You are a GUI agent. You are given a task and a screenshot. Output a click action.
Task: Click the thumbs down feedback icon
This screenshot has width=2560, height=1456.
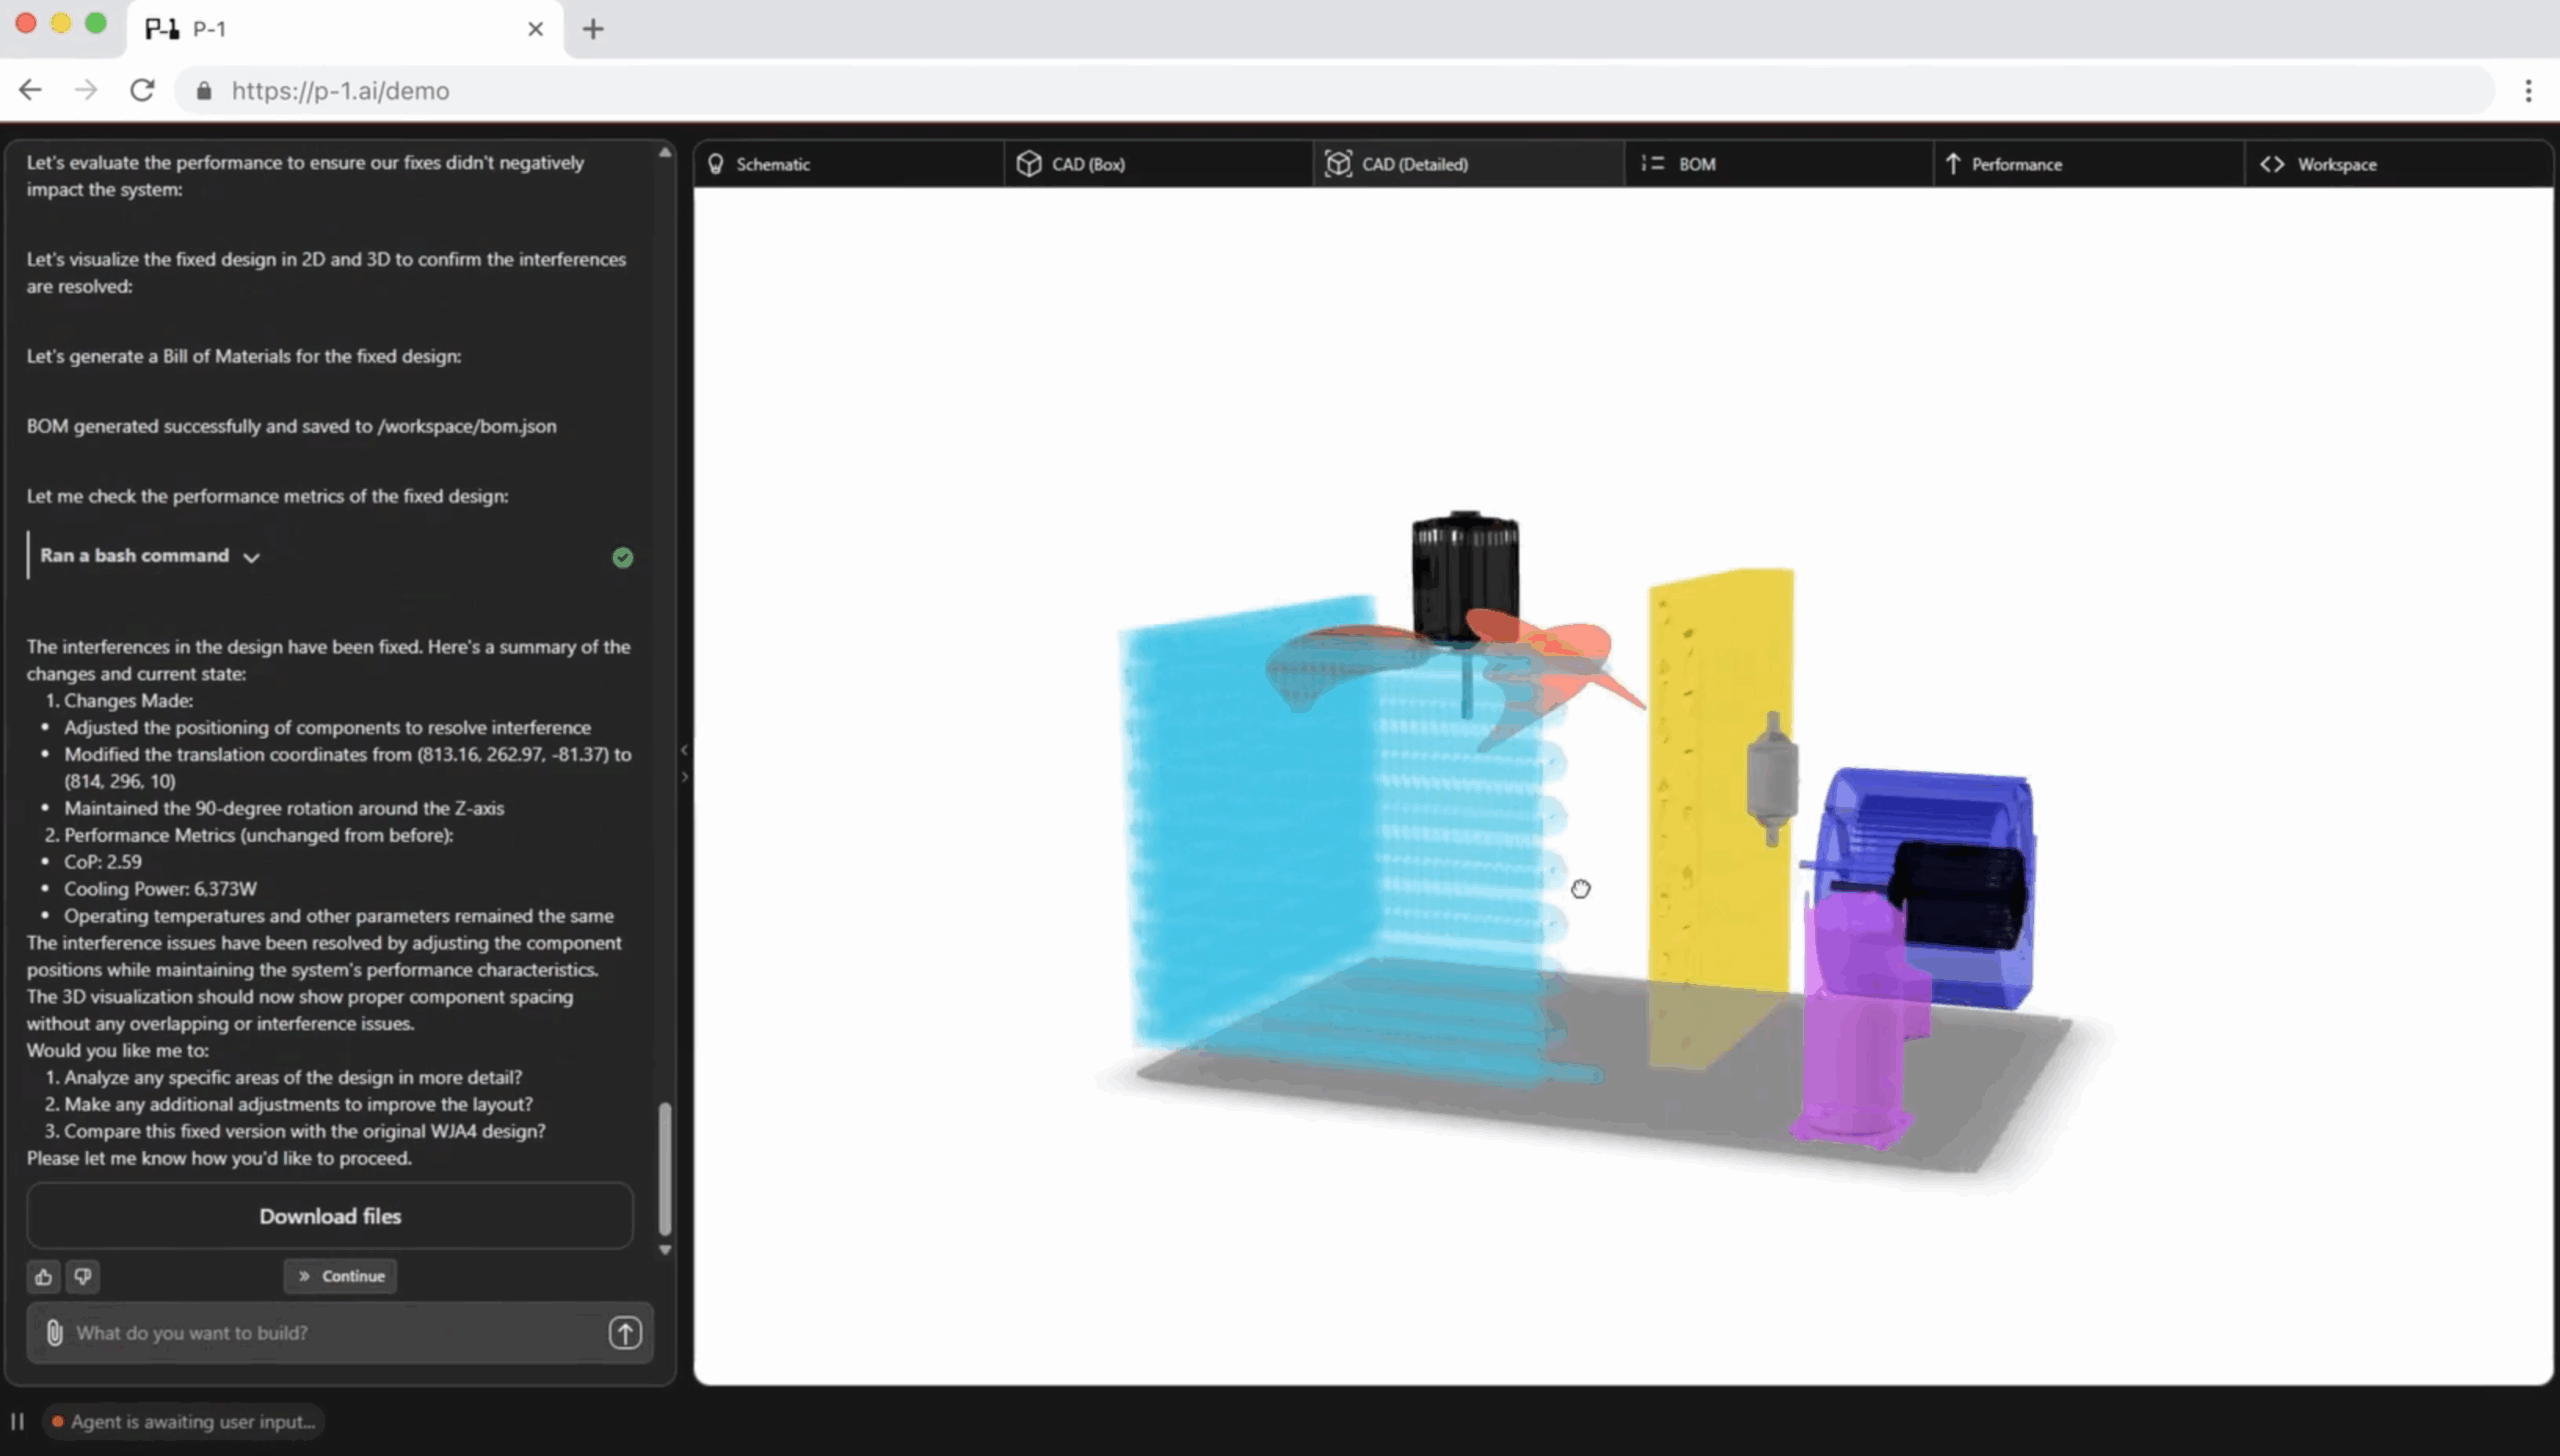coord(83,1276)
